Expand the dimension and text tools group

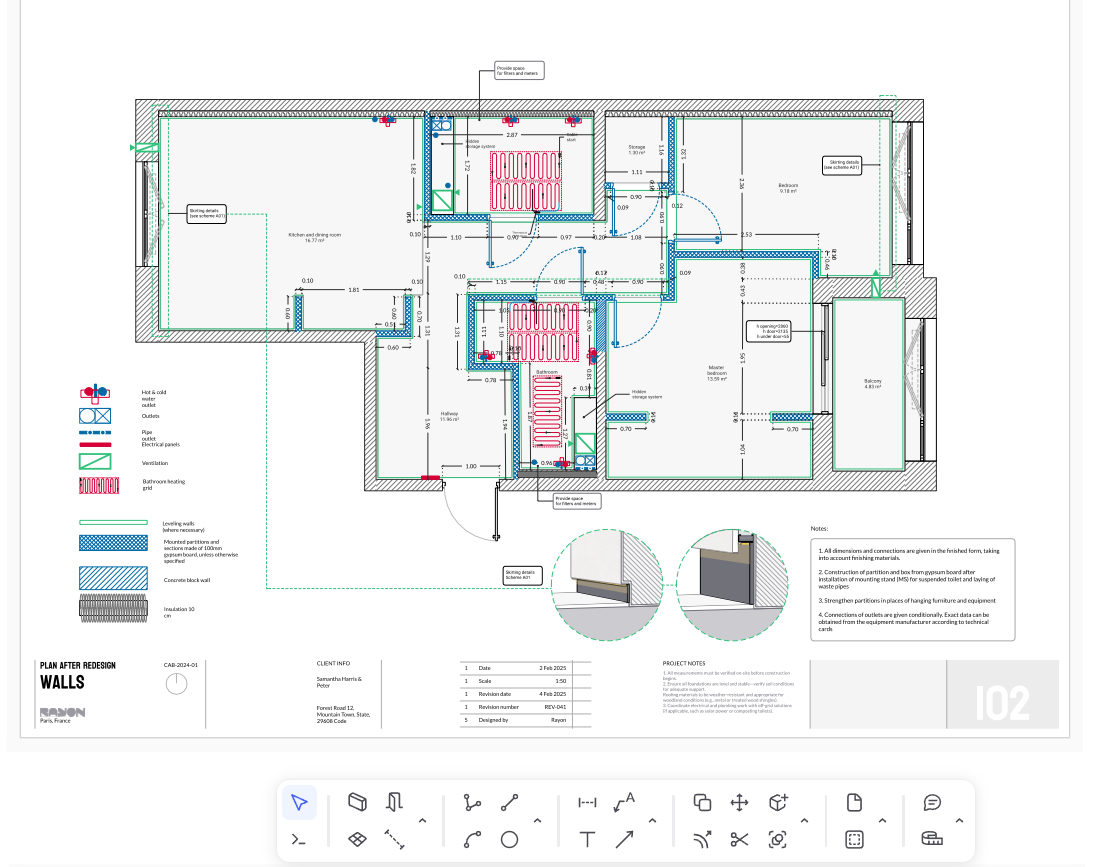(652, 821)
